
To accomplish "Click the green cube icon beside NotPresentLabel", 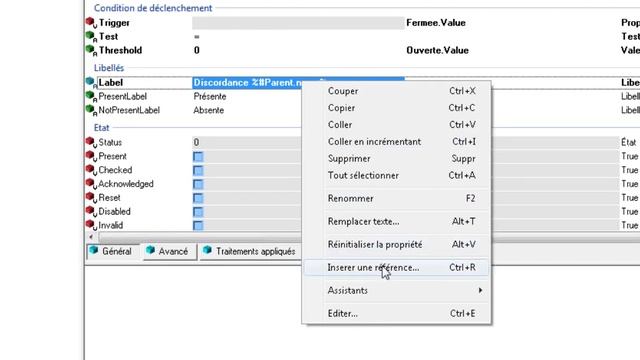I will pos(90,109).
